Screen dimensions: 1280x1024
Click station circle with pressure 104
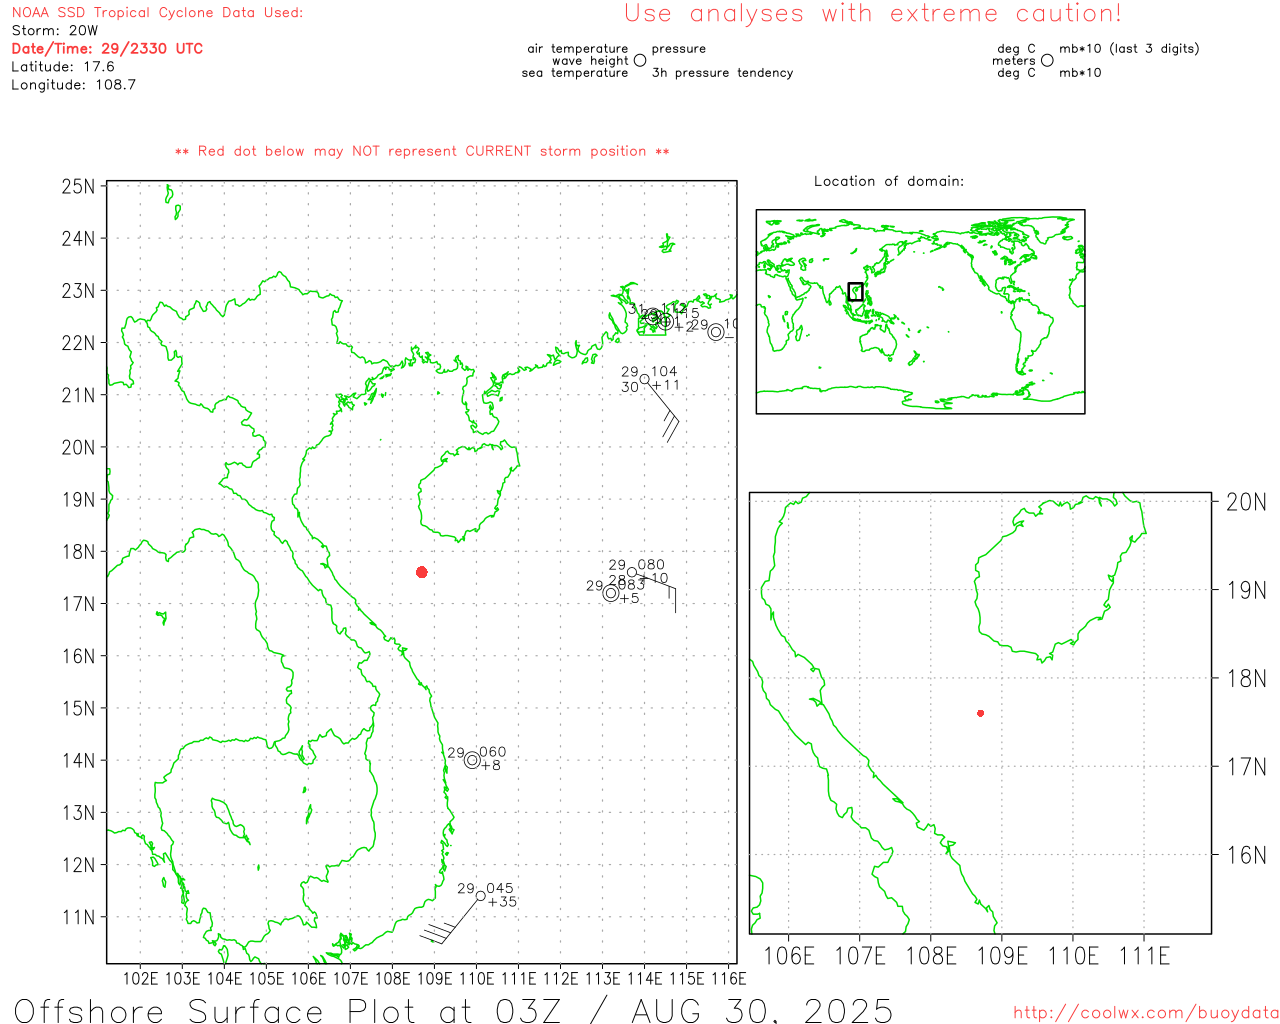point(644,380)
